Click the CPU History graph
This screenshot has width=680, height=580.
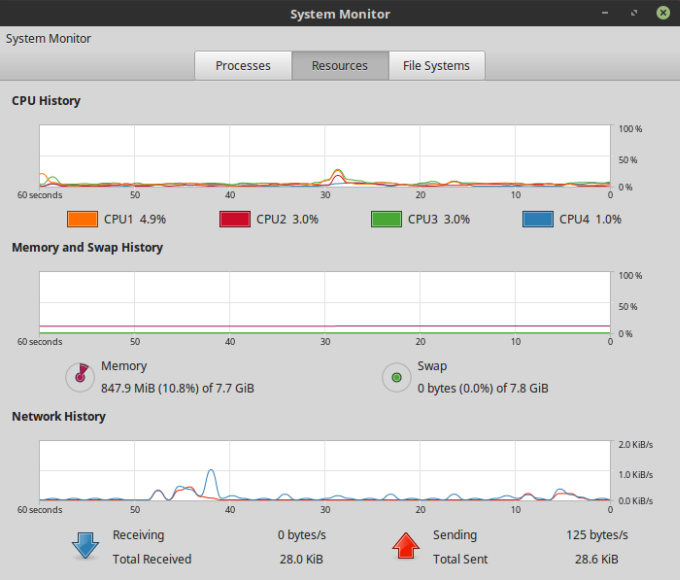pyautogui.click(x=325, y=156)
